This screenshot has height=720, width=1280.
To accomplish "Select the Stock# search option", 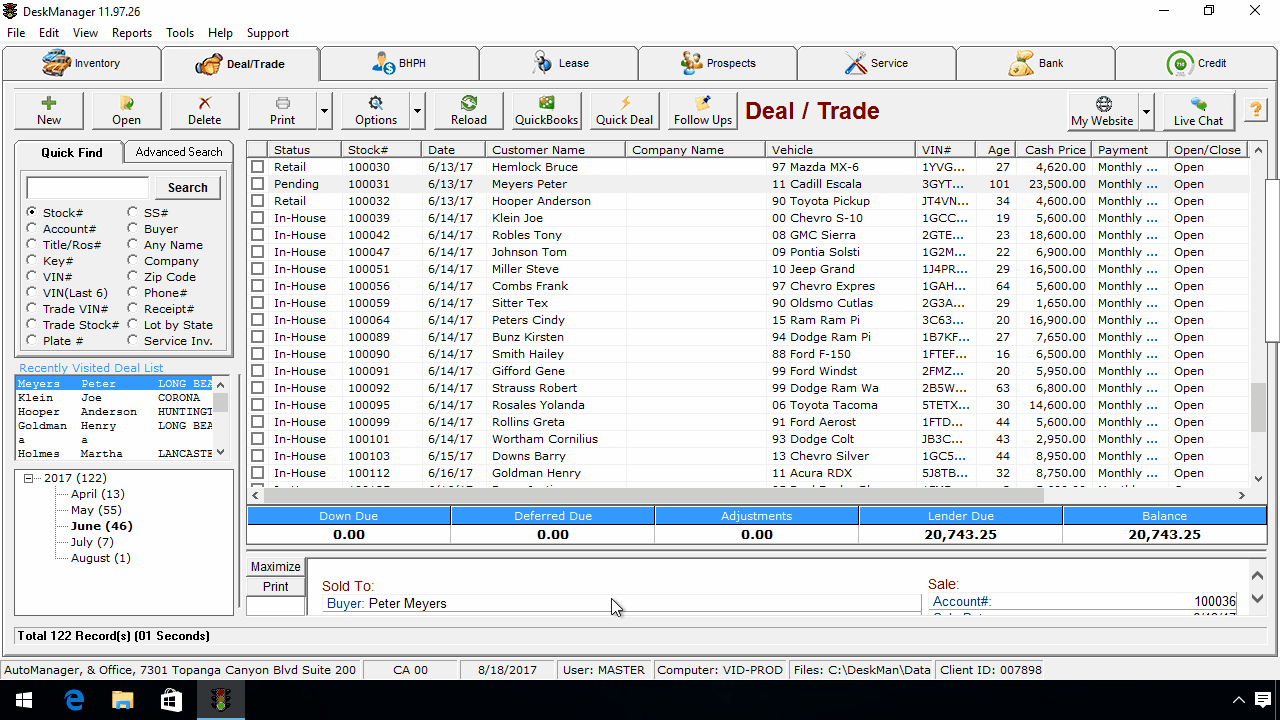I will click(33, 213).
